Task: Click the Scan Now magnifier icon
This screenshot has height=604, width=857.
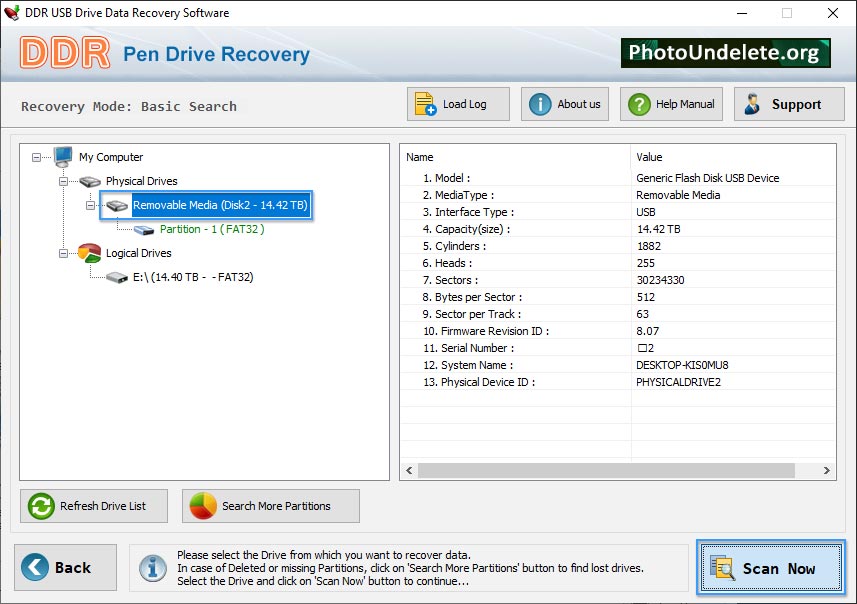Action: point(723,568)
